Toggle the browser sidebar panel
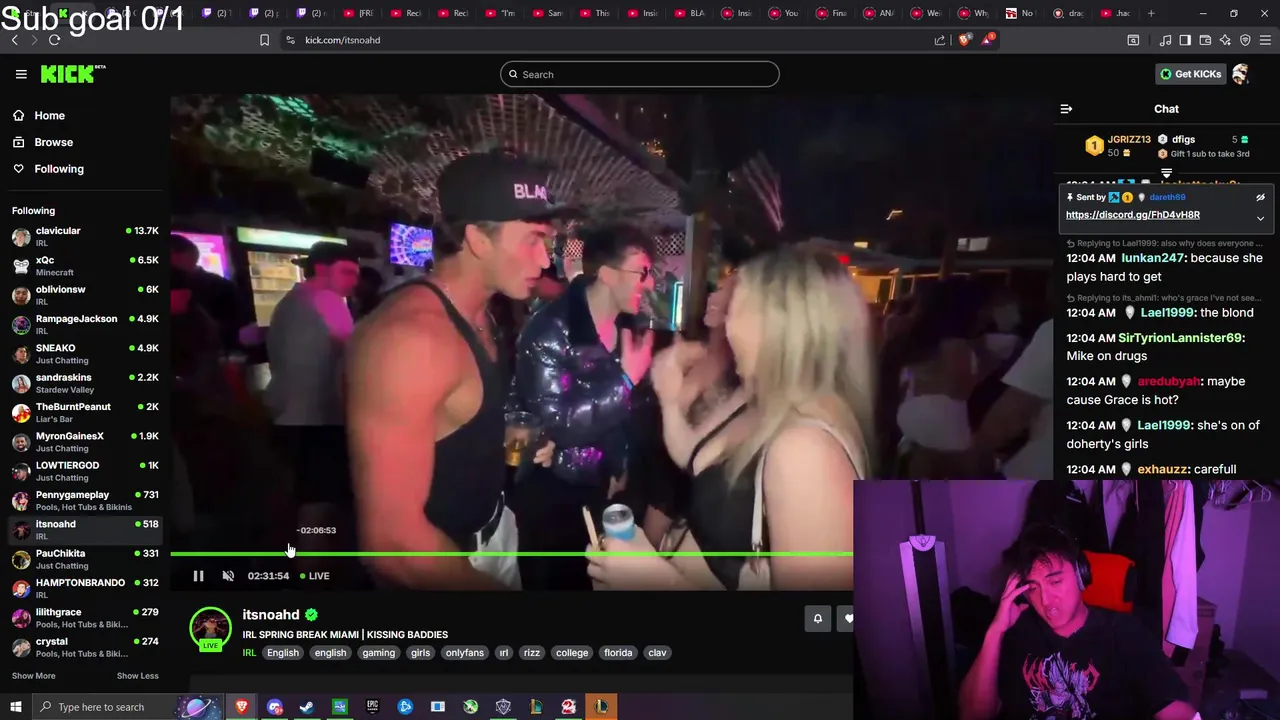 [x=1185, y=40]
